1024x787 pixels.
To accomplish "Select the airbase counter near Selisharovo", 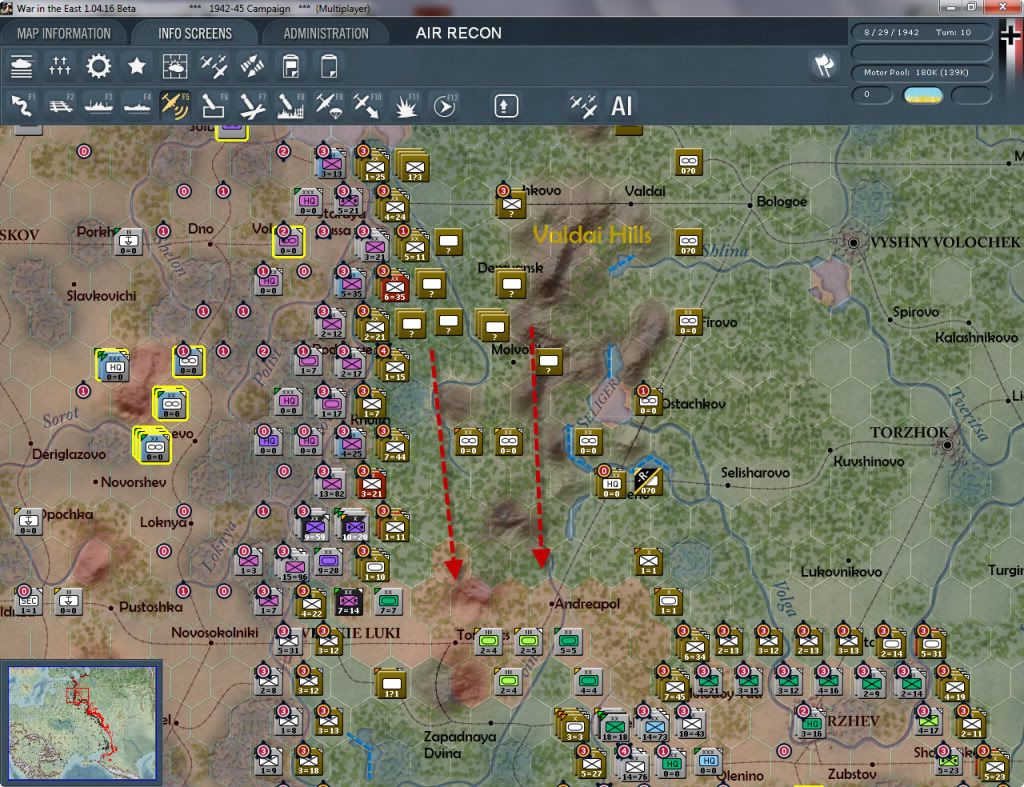I will pyautogui.click(x=648, y=482).
